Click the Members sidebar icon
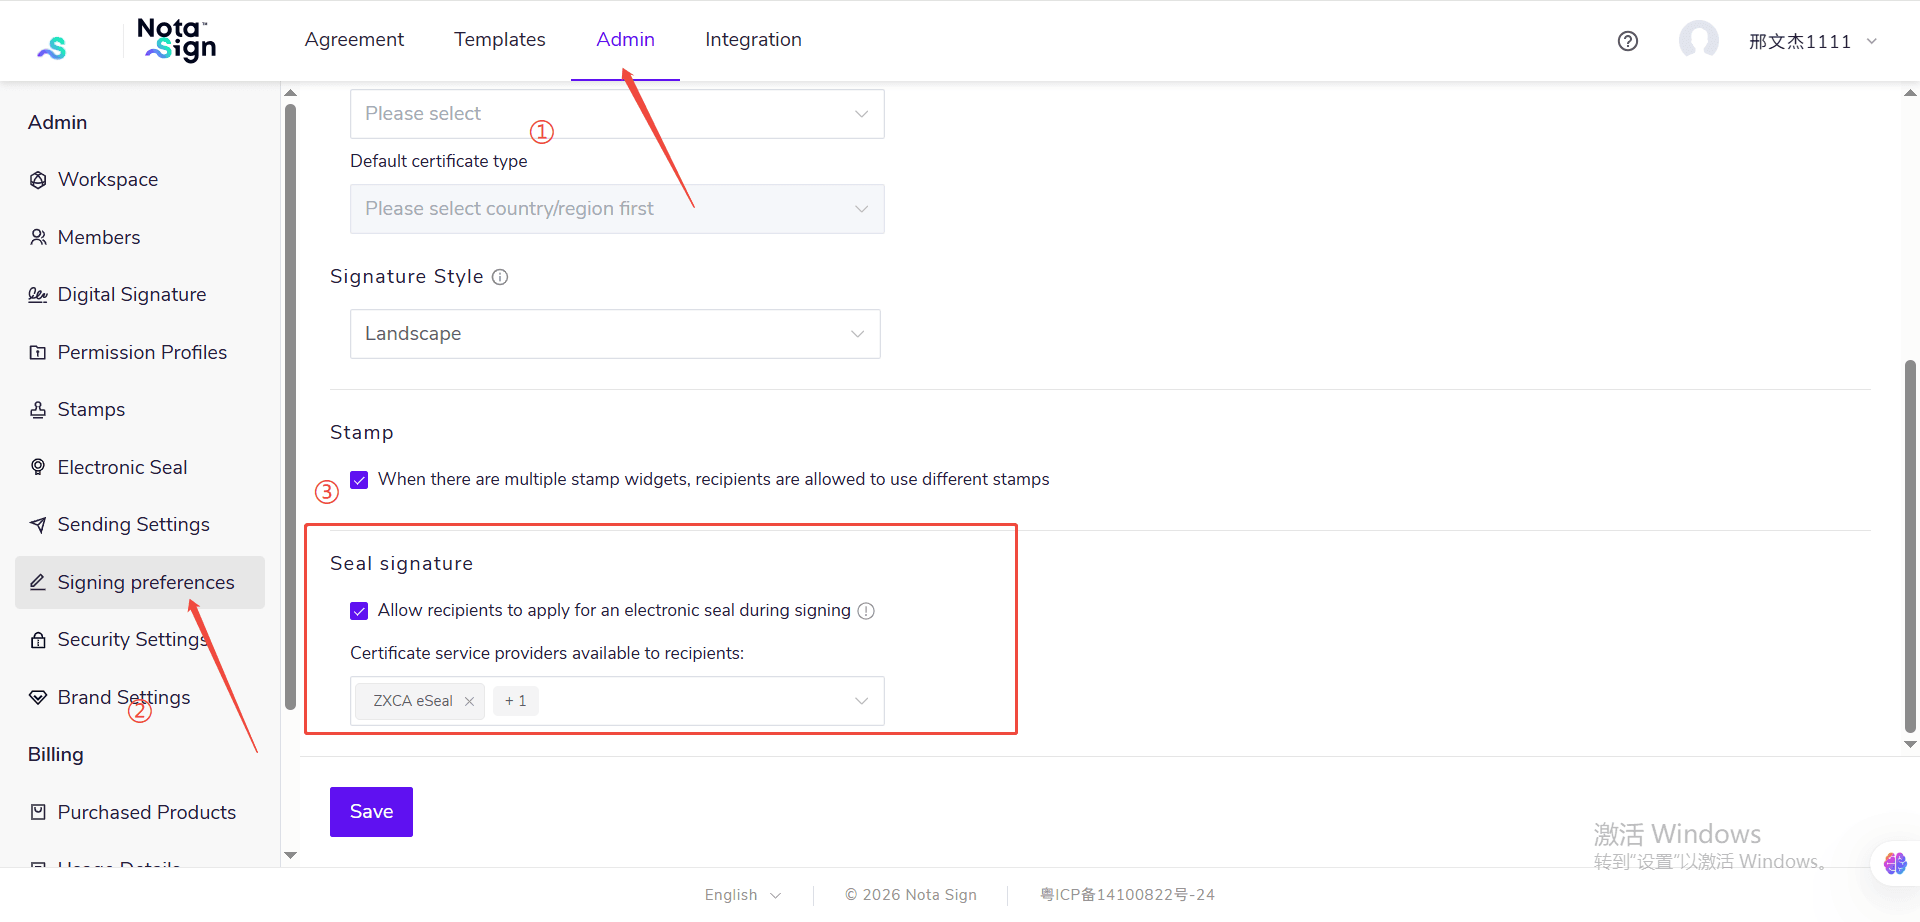The height and width of the screenshot is (922, 1920). (x=38, y=237)
